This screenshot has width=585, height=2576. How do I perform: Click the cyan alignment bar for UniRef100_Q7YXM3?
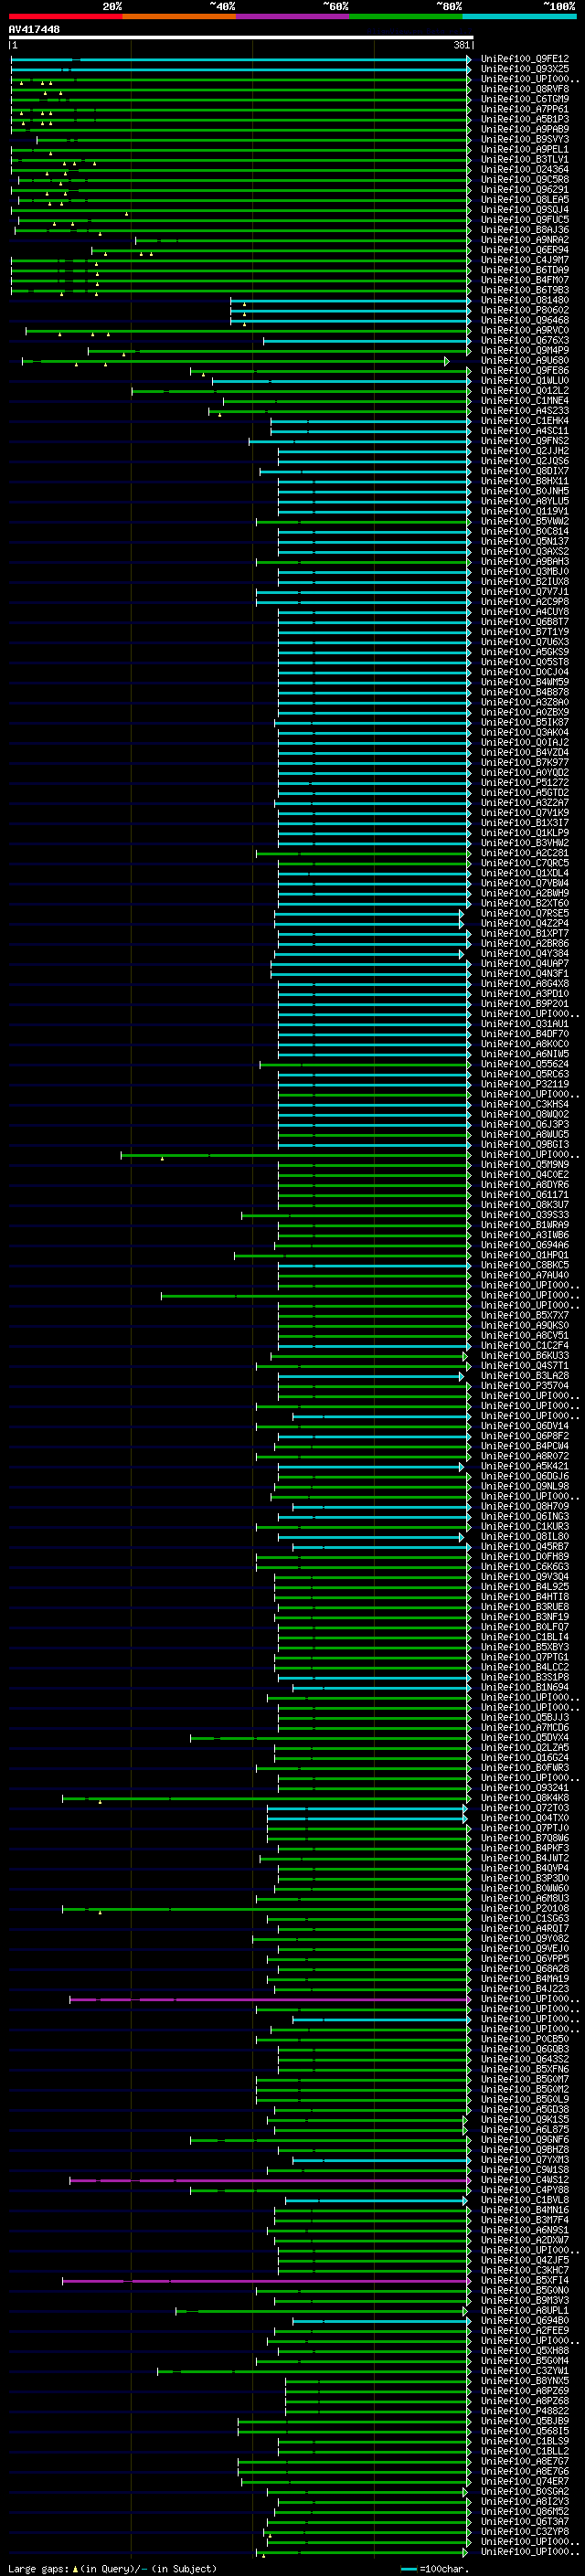click(381, 2160)
